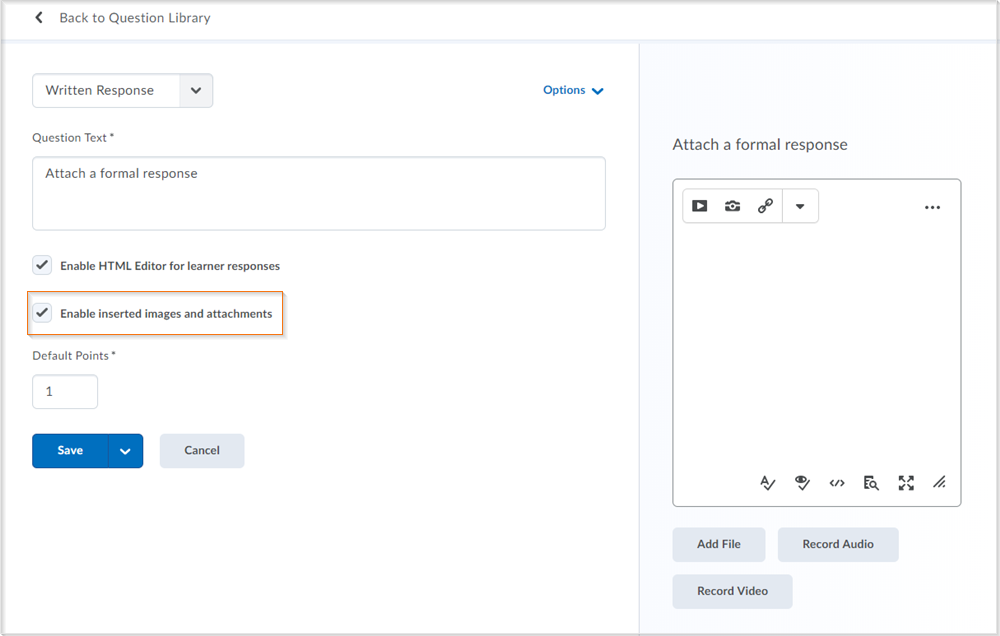Open the Insert Stuff media tool
The height and width of the screenshot is (636, 1000).
[700, 206]
